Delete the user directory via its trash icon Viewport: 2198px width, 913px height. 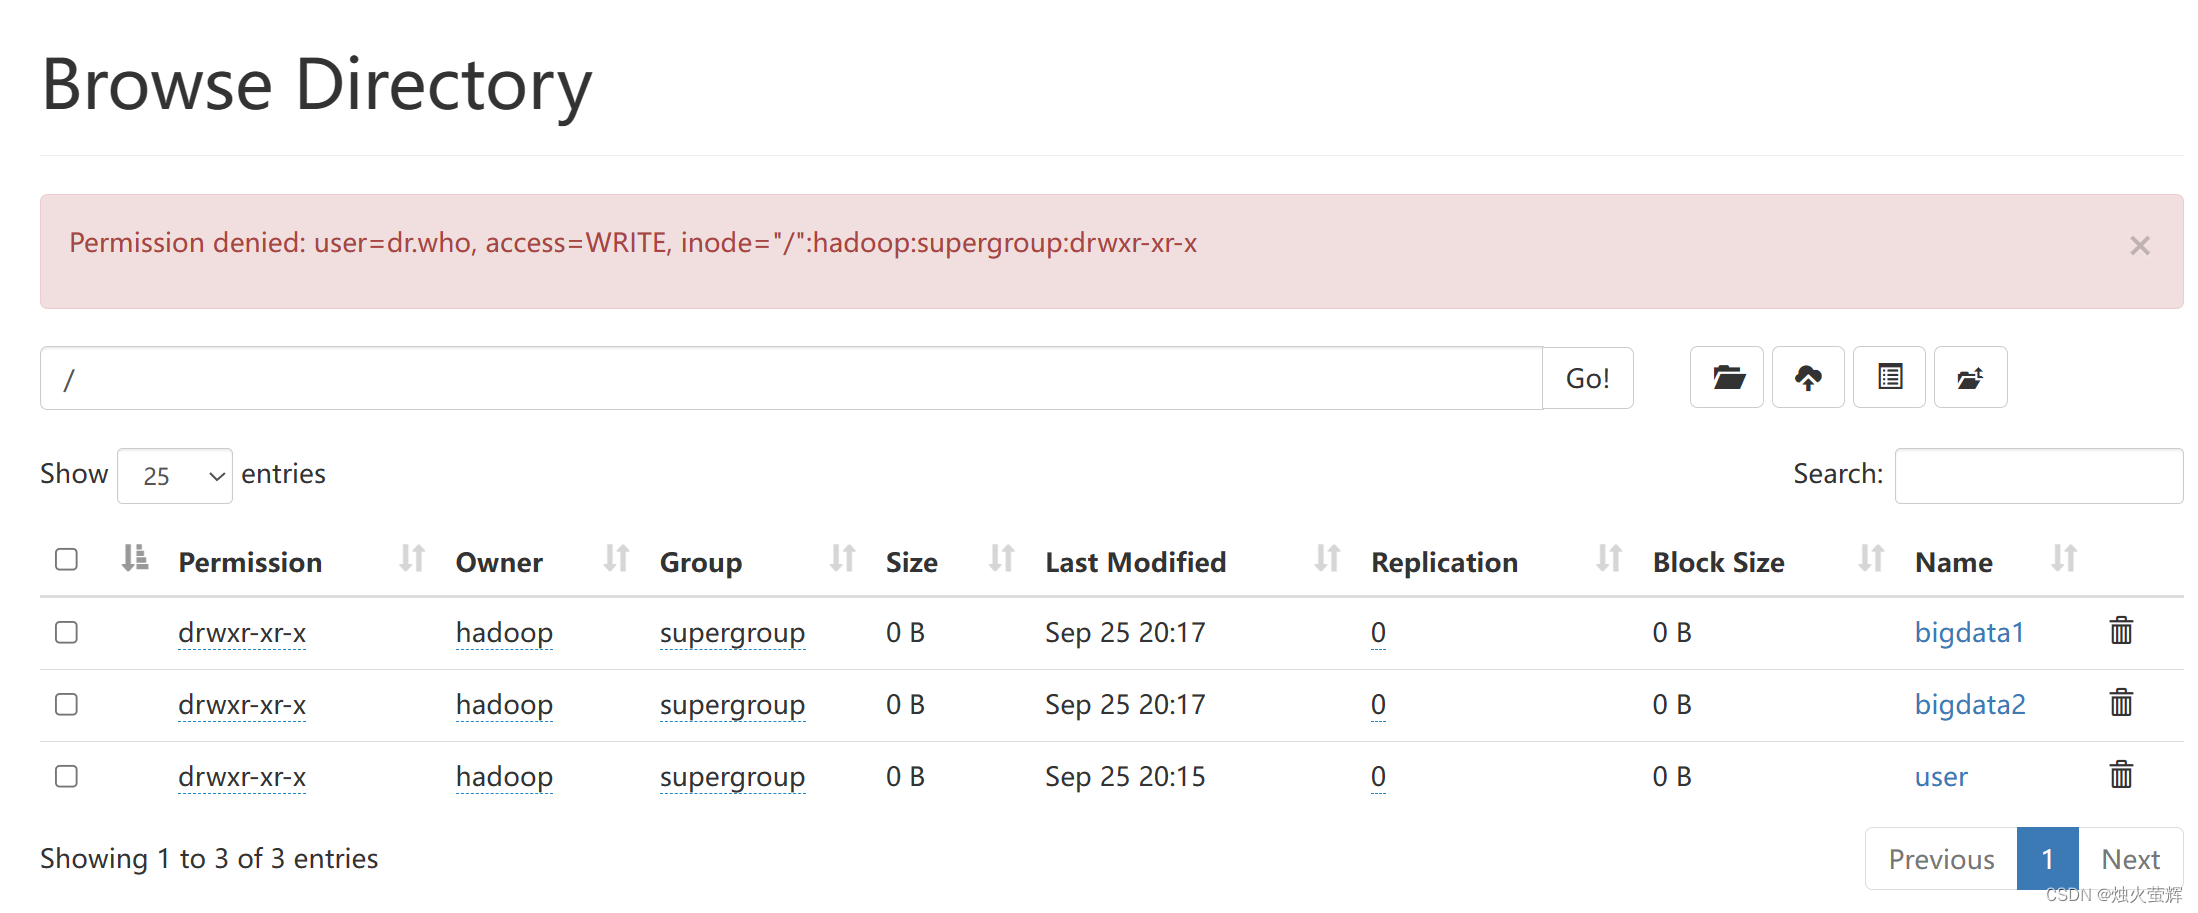coord(2121,774)
